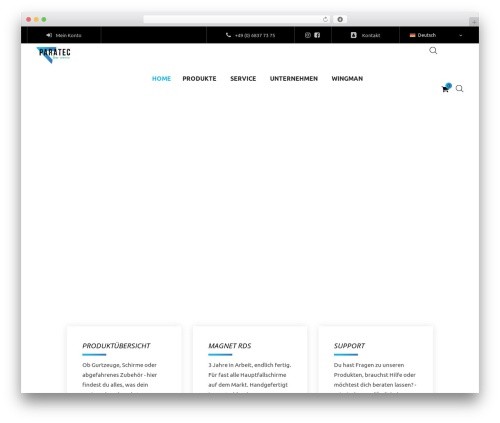
Task: Click text '3 Jahre in Arbeit, endlich fertig.'
Action: [250, 365]
